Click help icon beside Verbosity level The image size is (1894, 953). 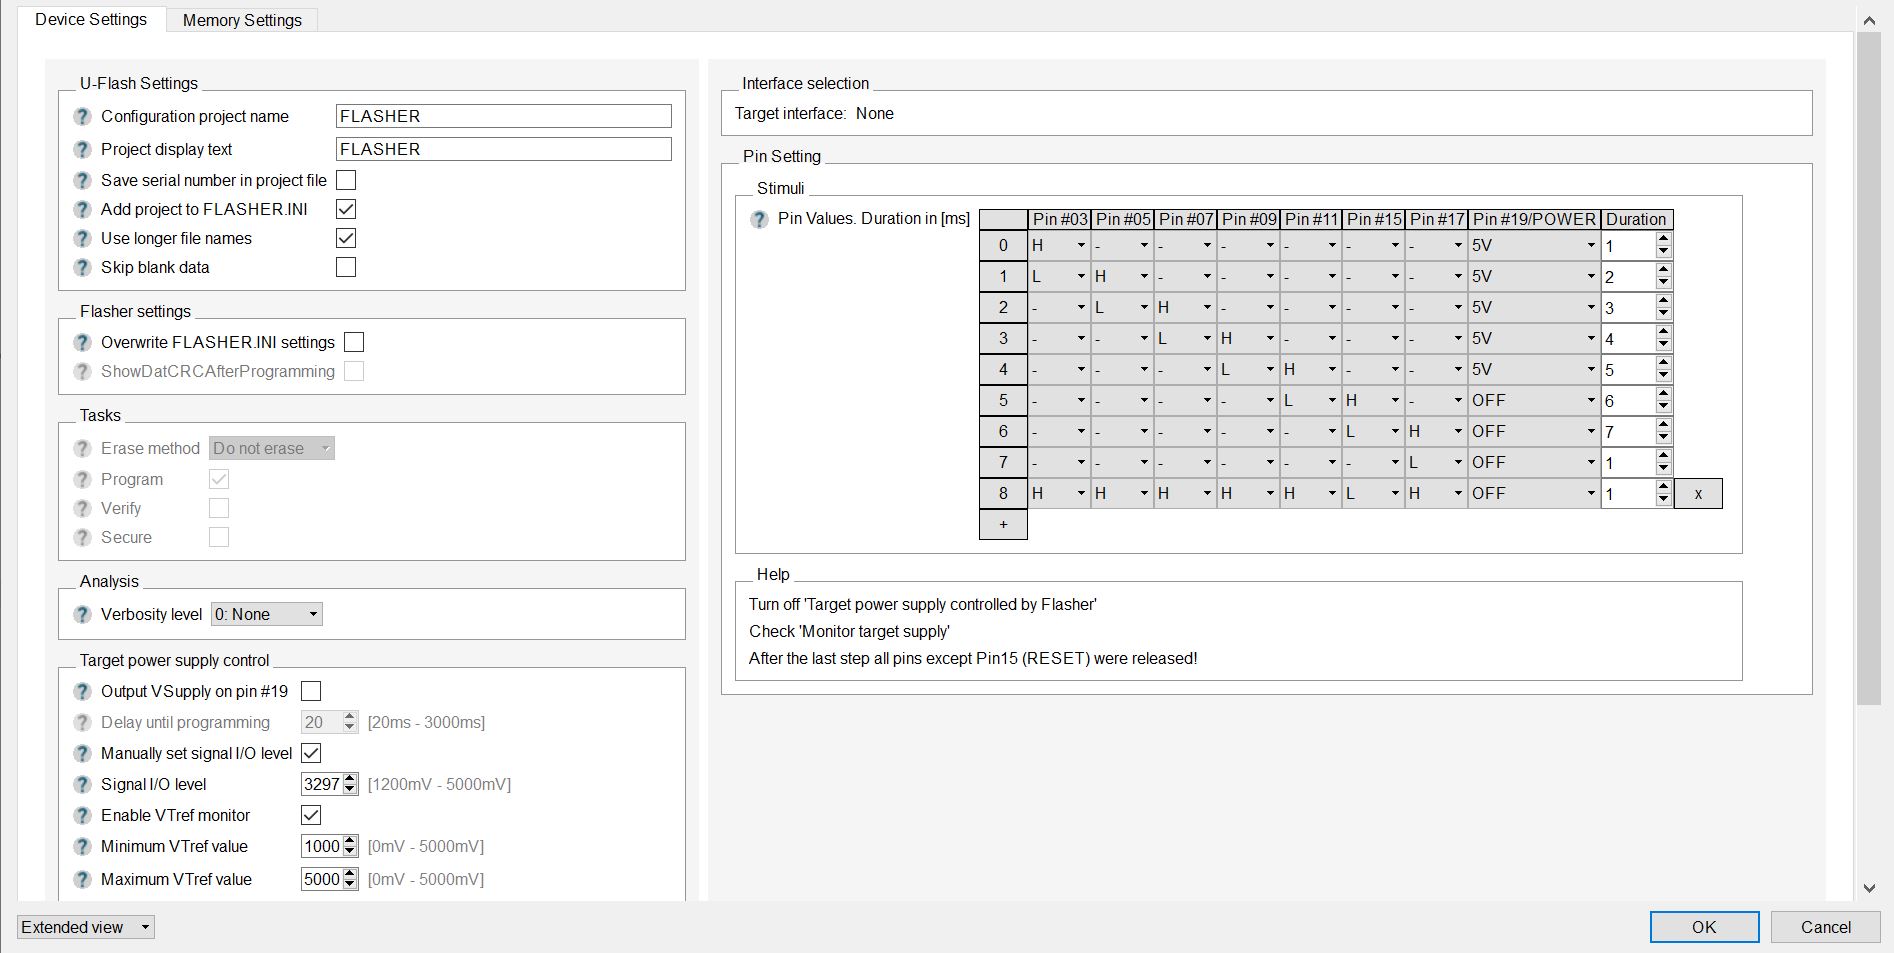pyautogui.click(x=83, y=615)
